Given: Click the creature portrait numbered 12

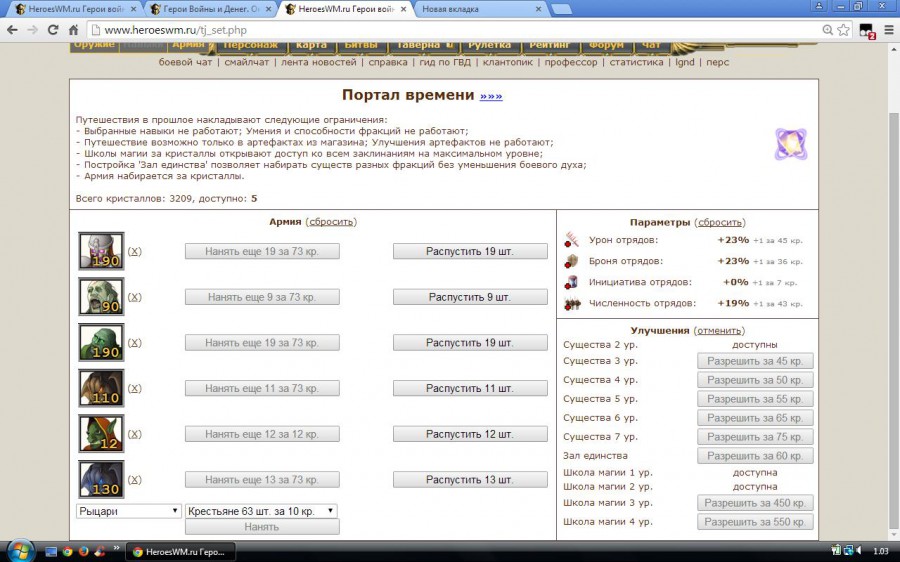Looking at the screenshot, I should tap(101, 434).
